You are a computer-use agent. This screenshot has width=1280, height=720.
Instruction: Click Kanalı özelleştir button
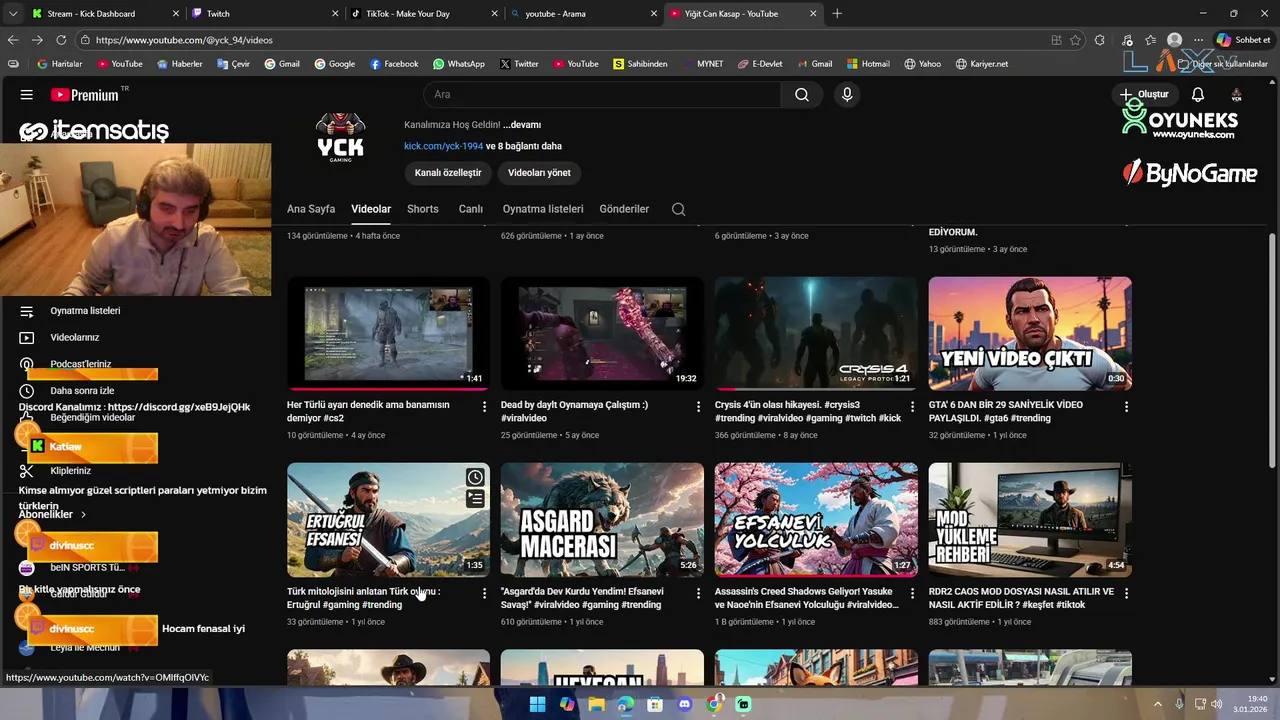[448, 173]
